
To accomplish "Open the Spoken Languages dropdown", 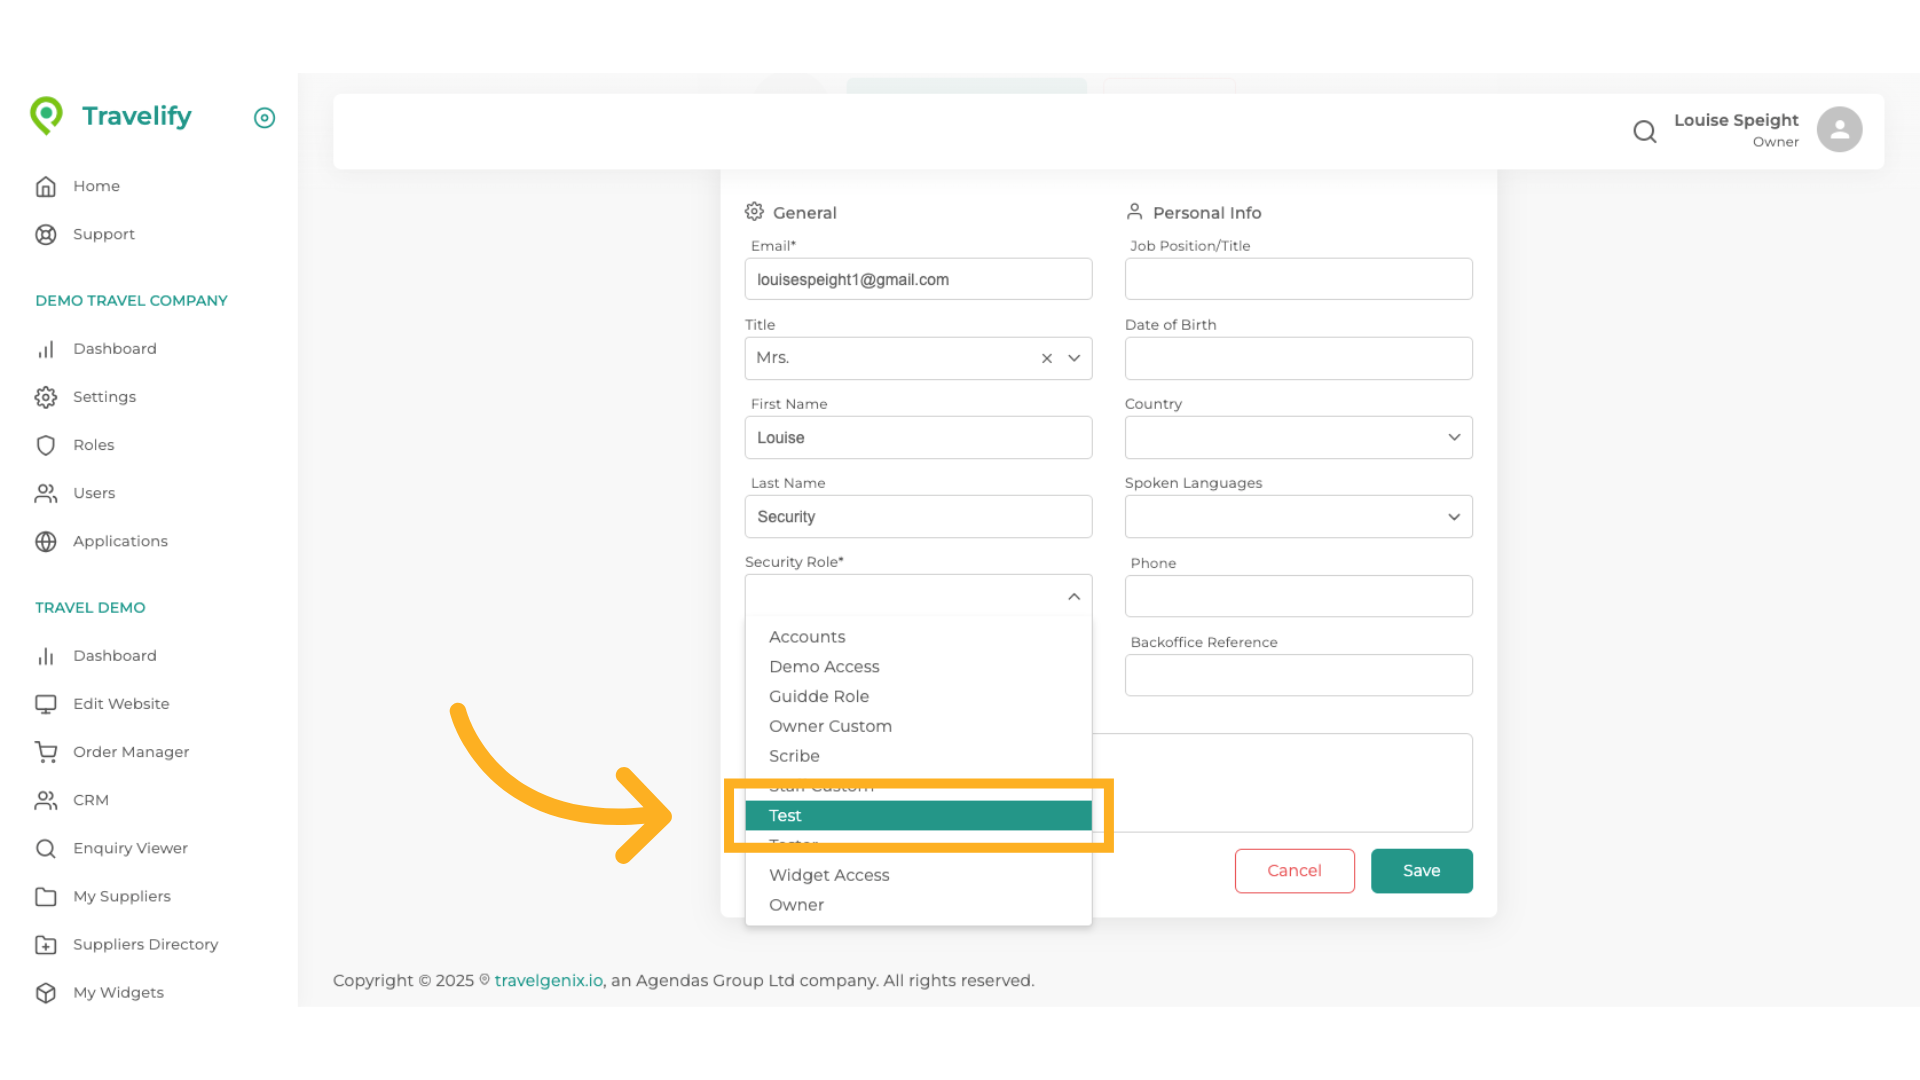I will [1298, 517].
